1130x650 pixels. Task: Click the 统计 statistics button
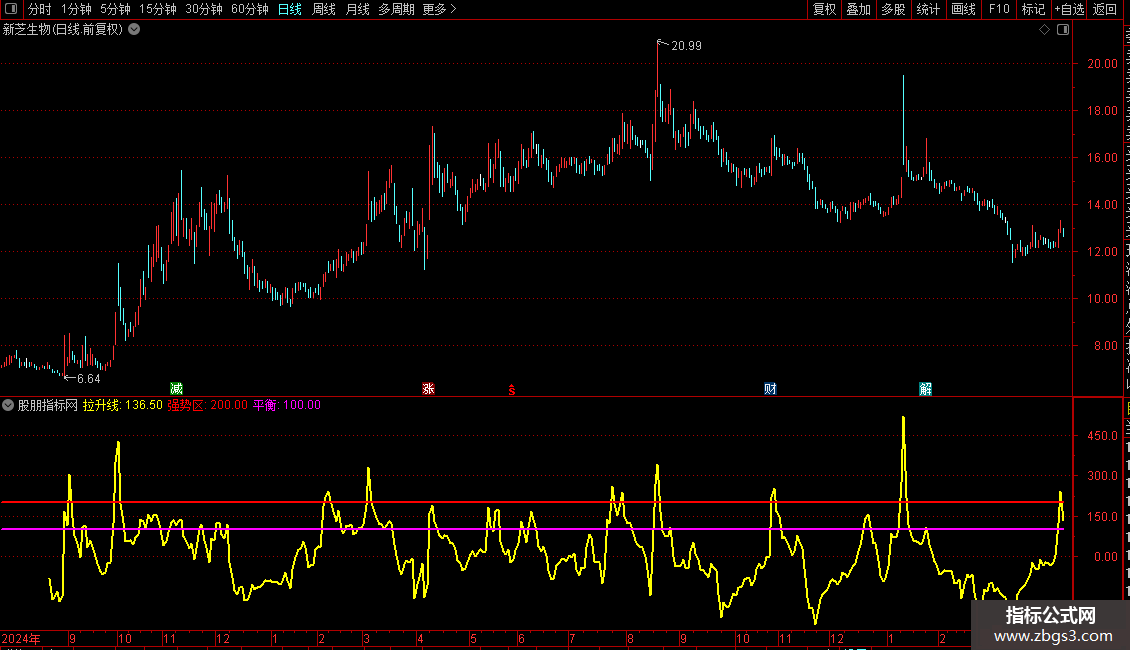point(928,9)
